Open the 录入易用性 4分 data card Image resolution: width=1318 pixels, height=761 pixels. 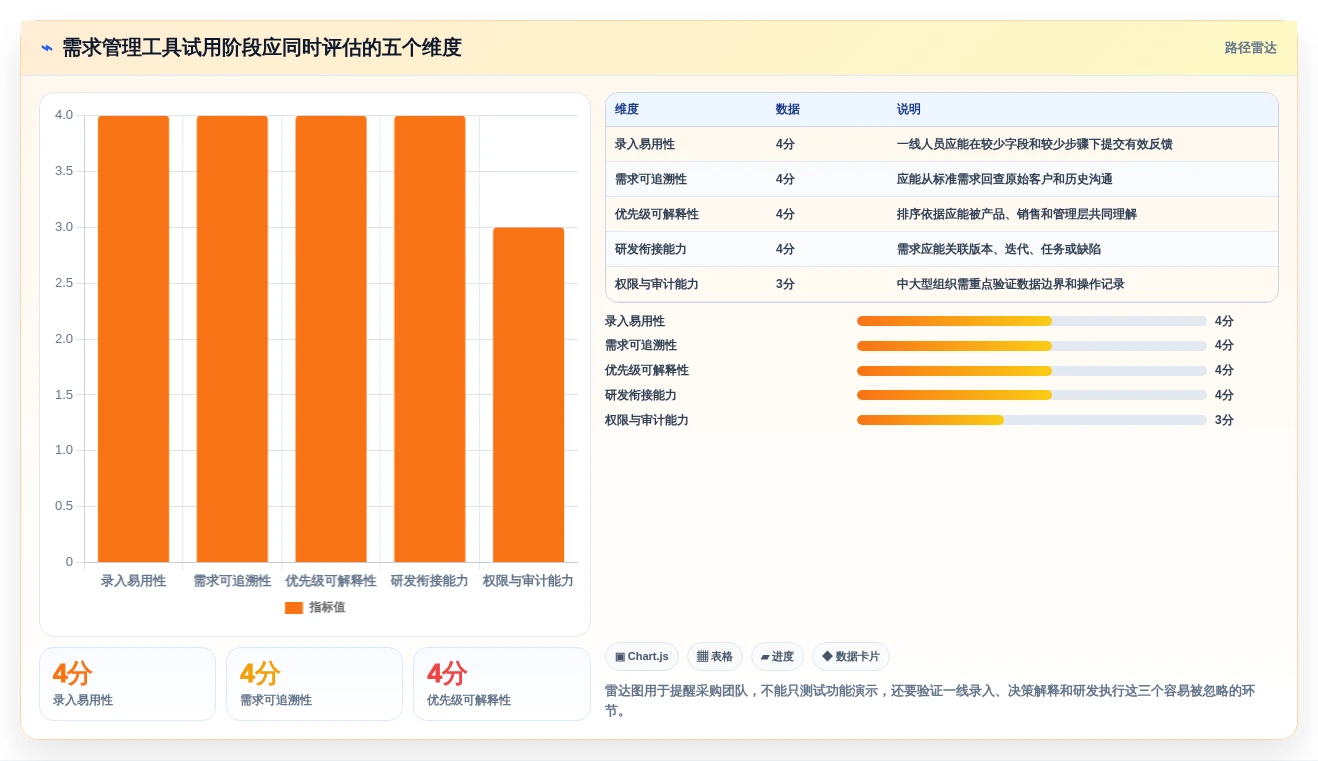coord(127,684)
